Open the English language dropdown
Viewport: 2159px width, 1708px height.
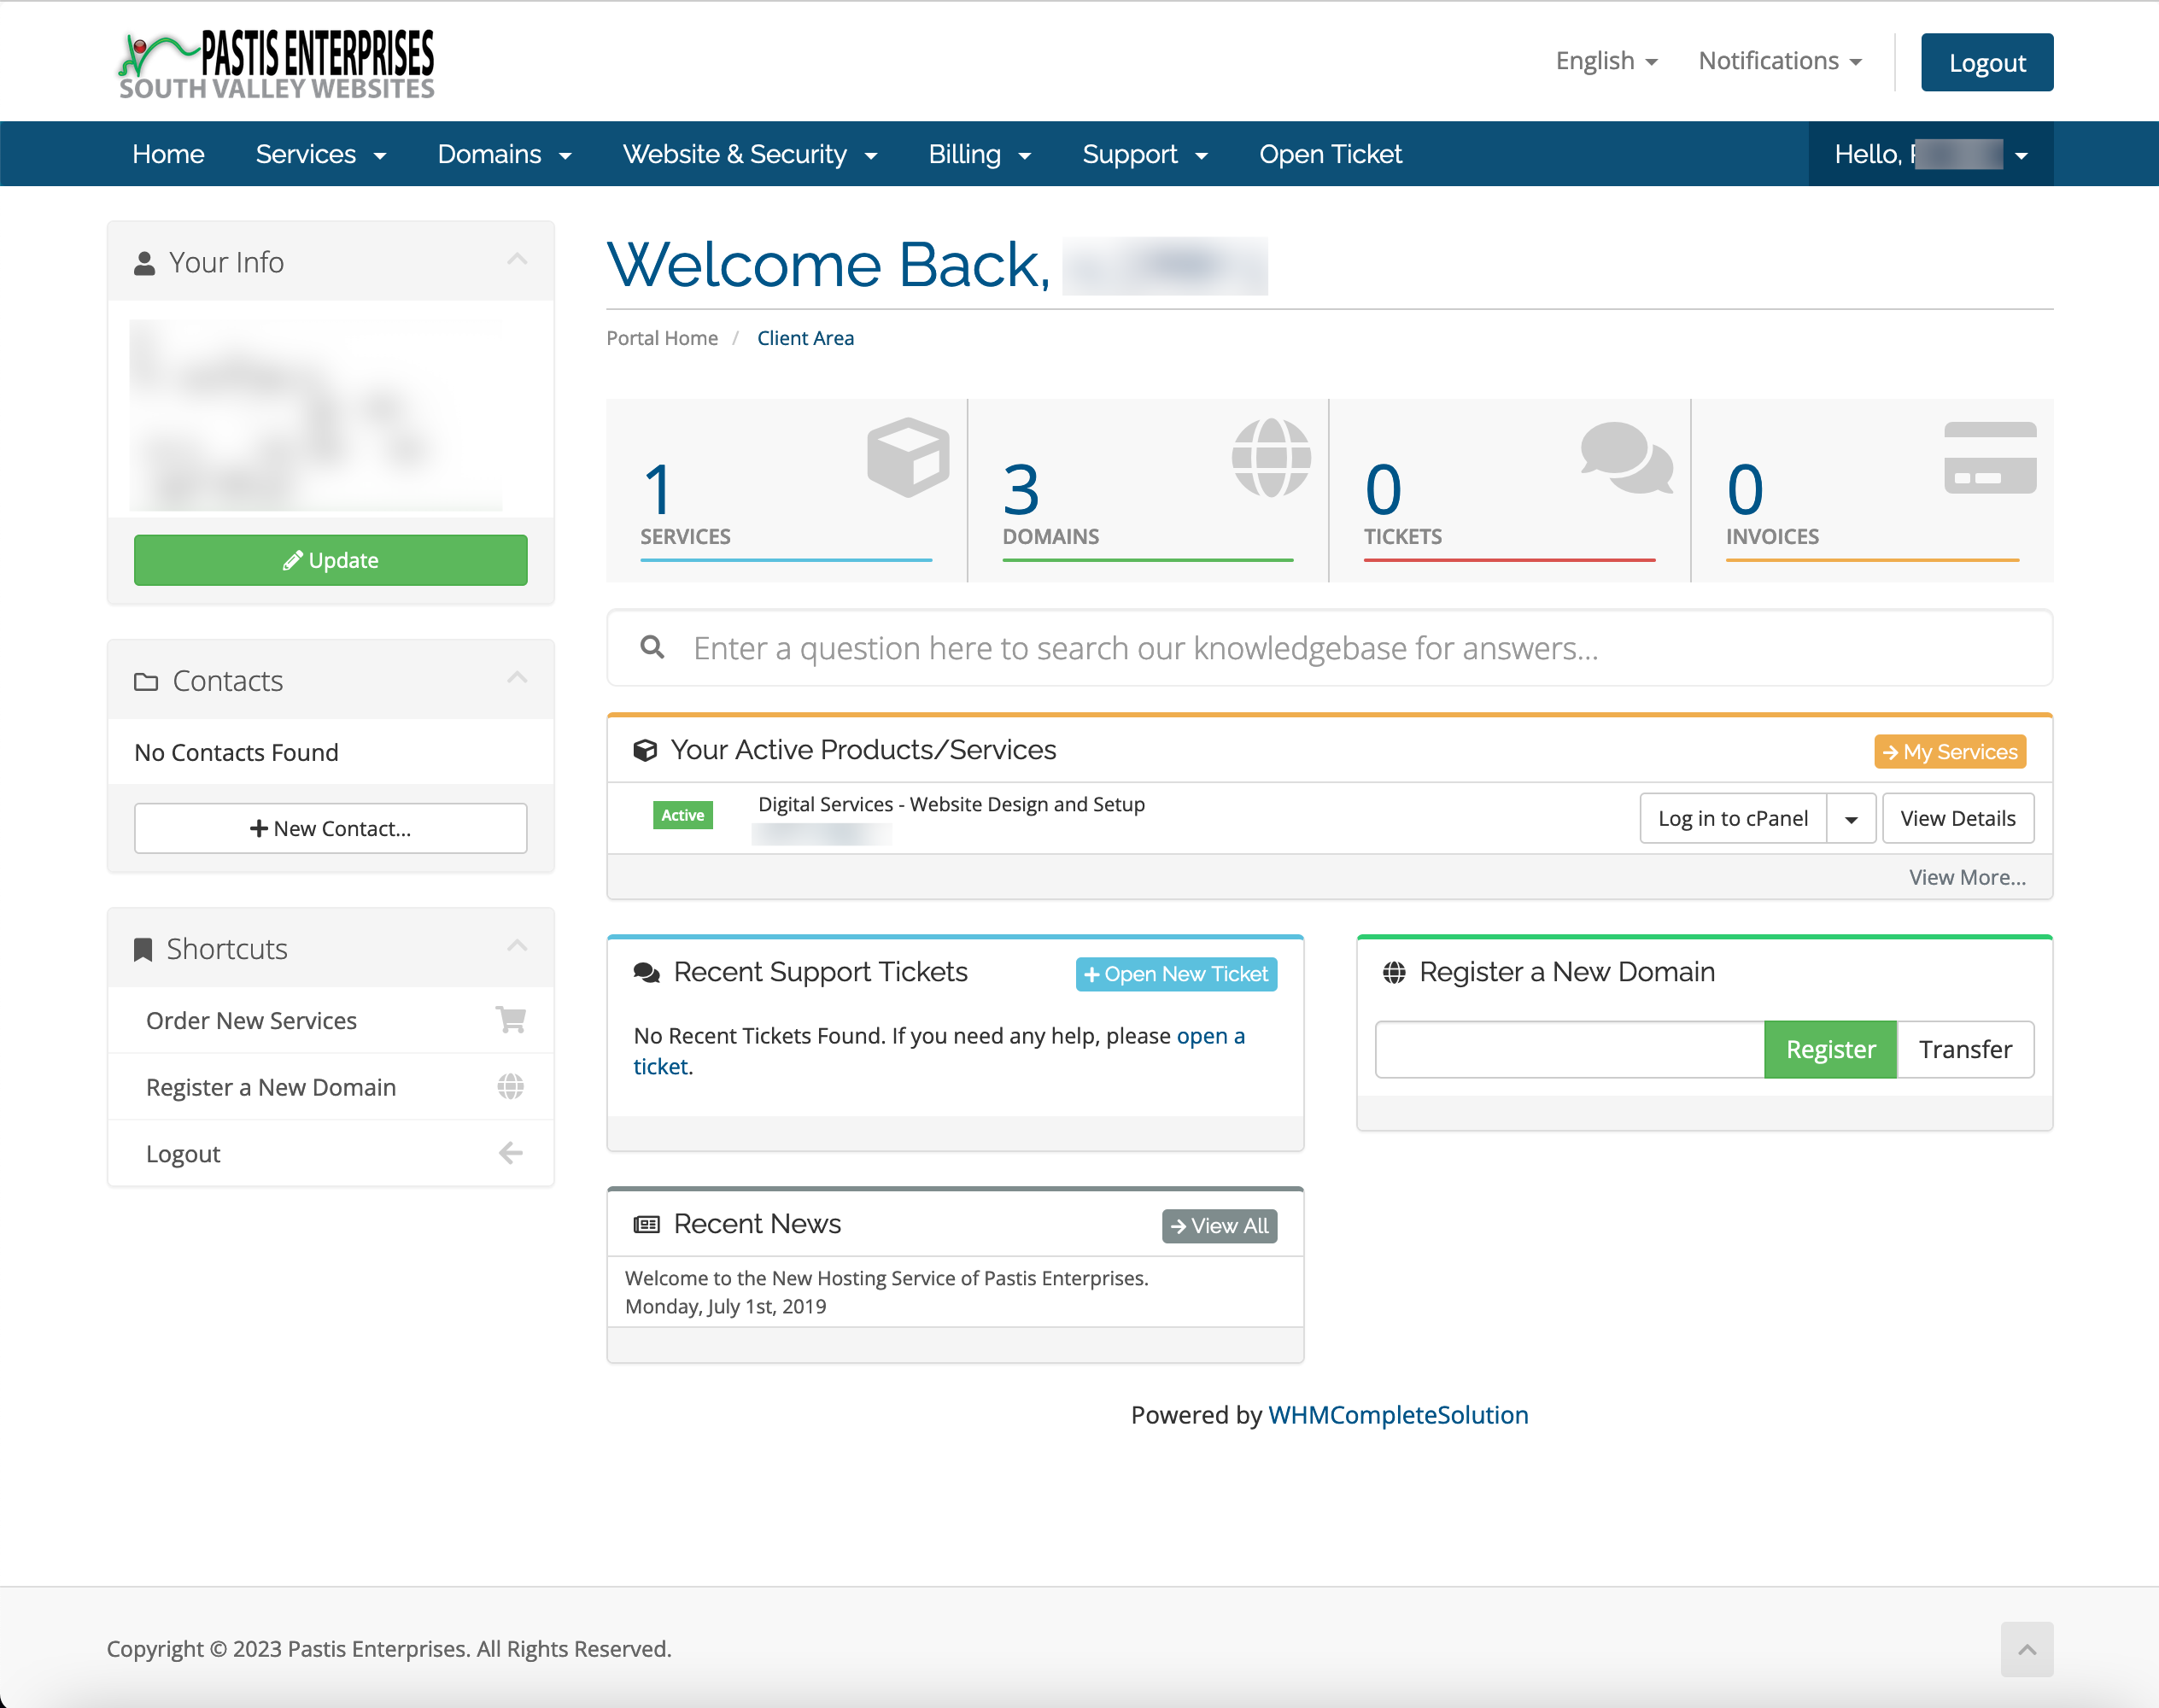1605,60
